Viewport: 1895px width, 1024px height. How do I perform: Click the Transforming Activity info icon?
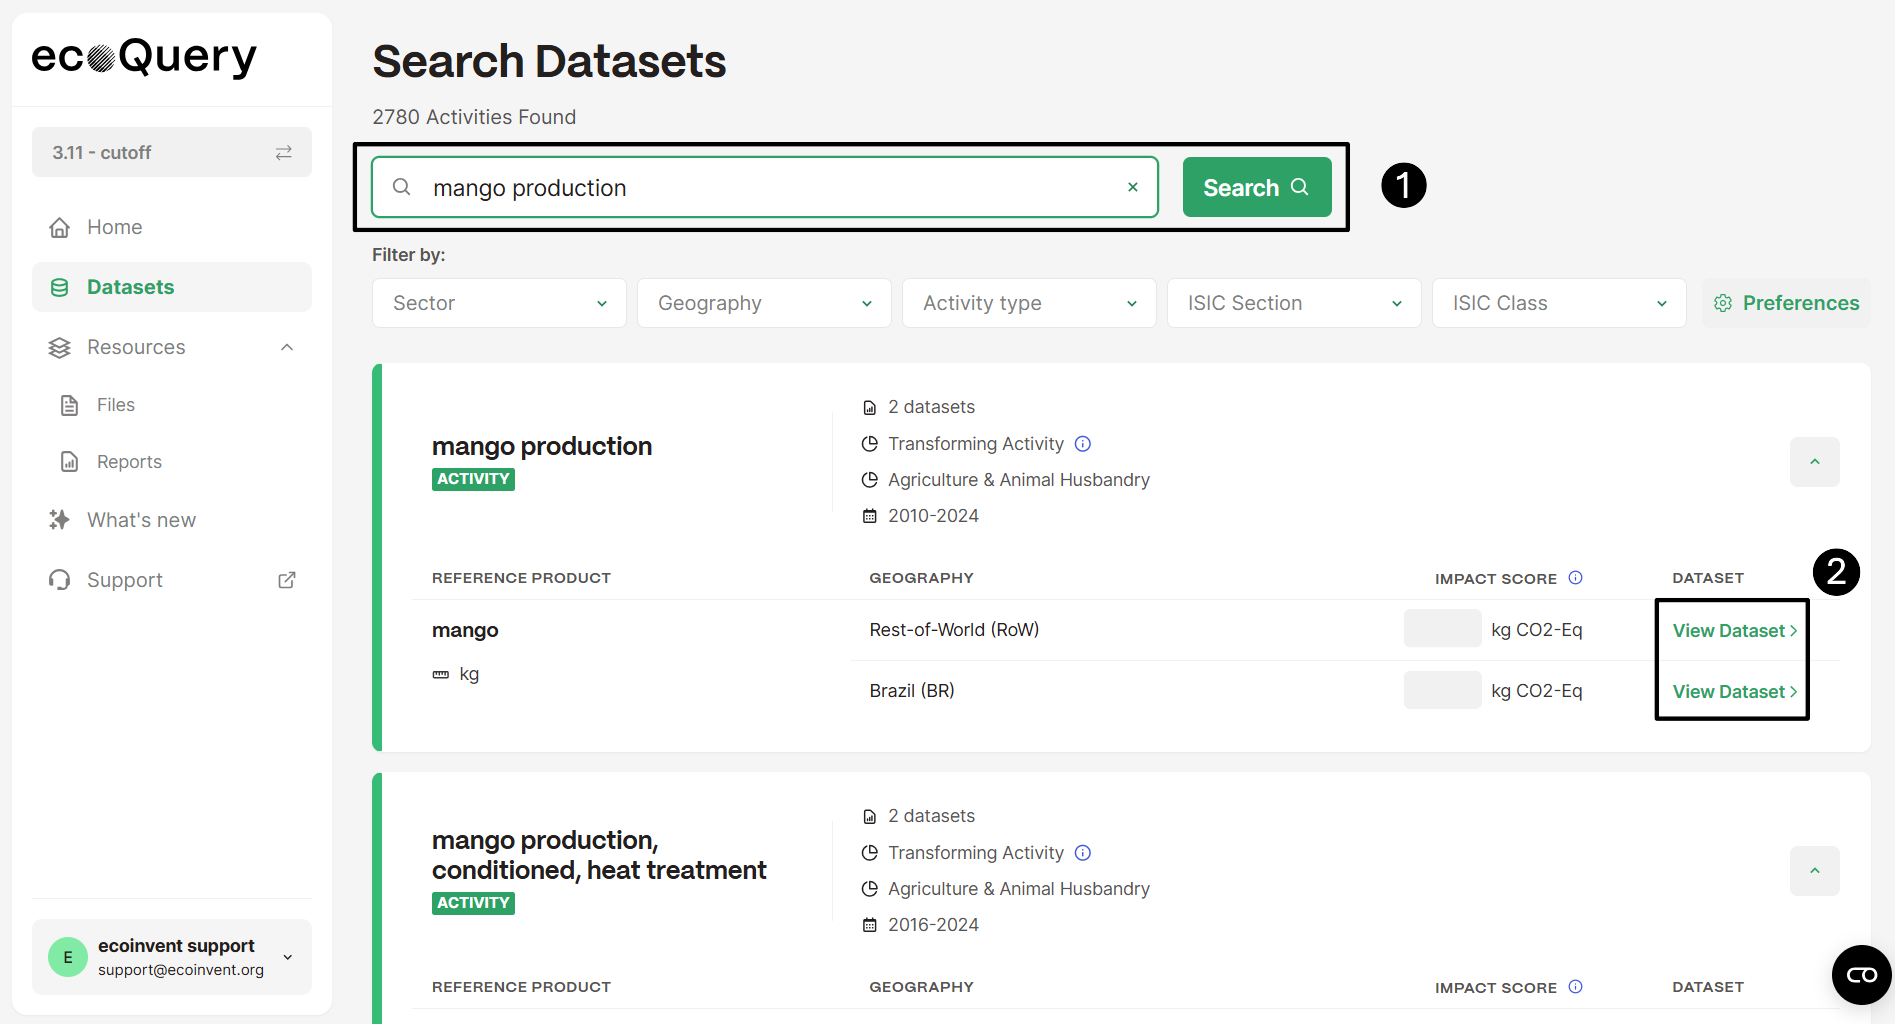tap(1083, 443)
